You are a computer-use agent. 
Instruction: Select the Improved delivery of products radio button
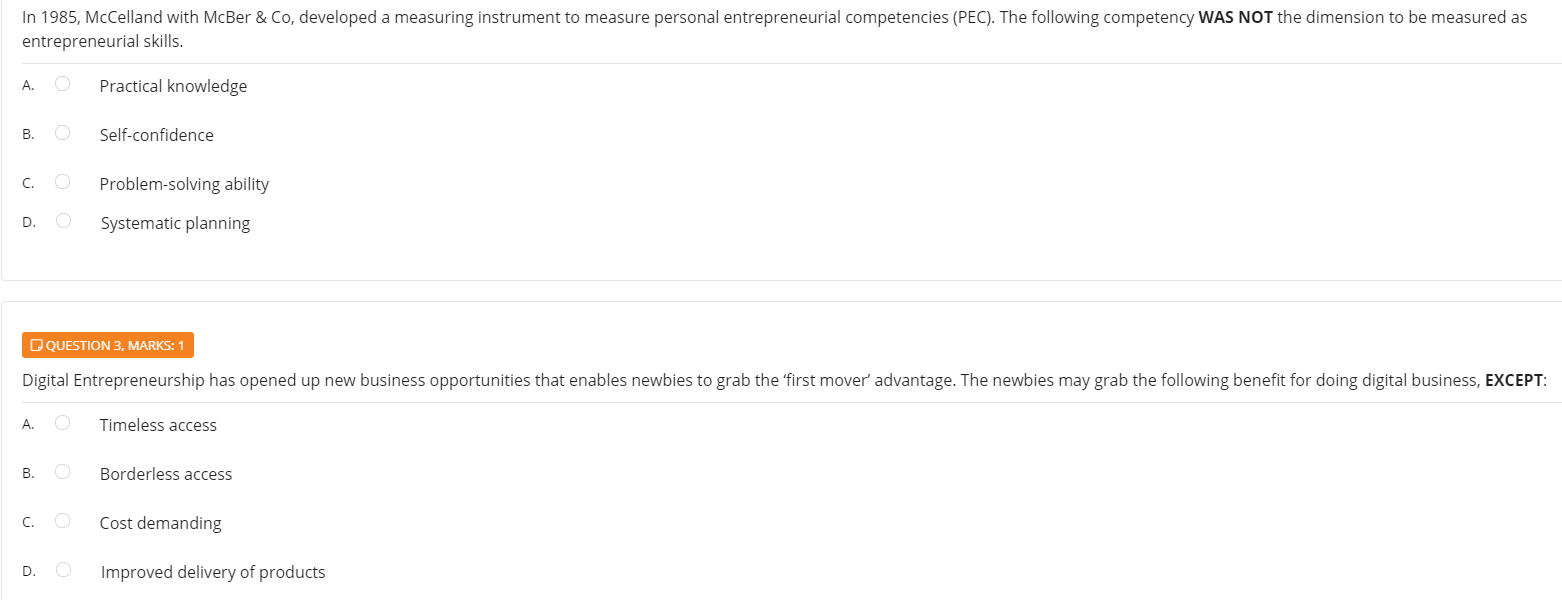pyautogui.click(x=63, y=570)
